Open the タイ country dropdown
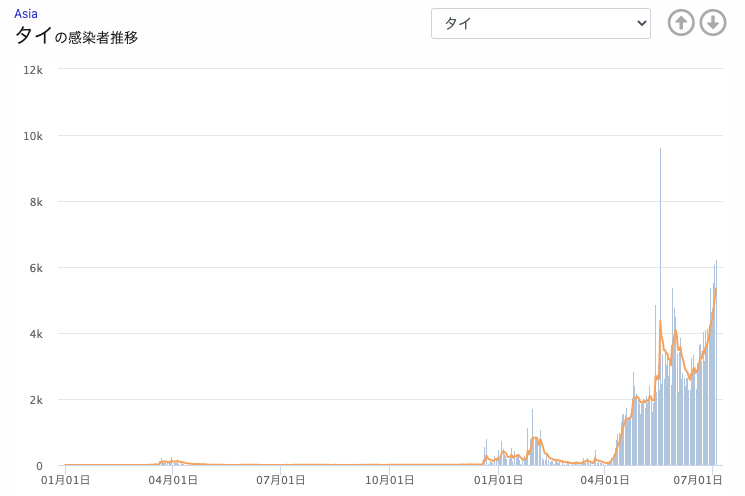The height and width of the screenshot is (496, 745). [x=541, y=23]
